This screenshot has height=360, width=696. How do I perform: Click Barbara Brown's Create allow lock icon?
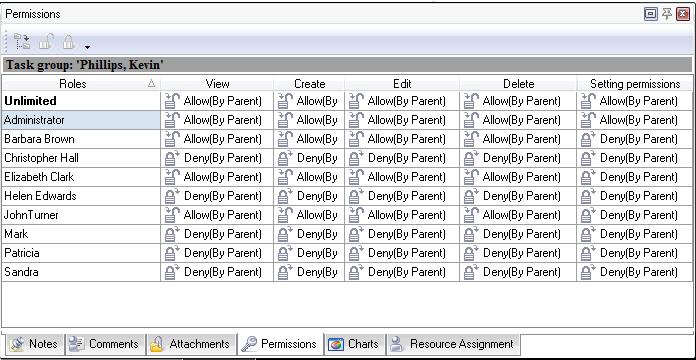tap(285, 139)
